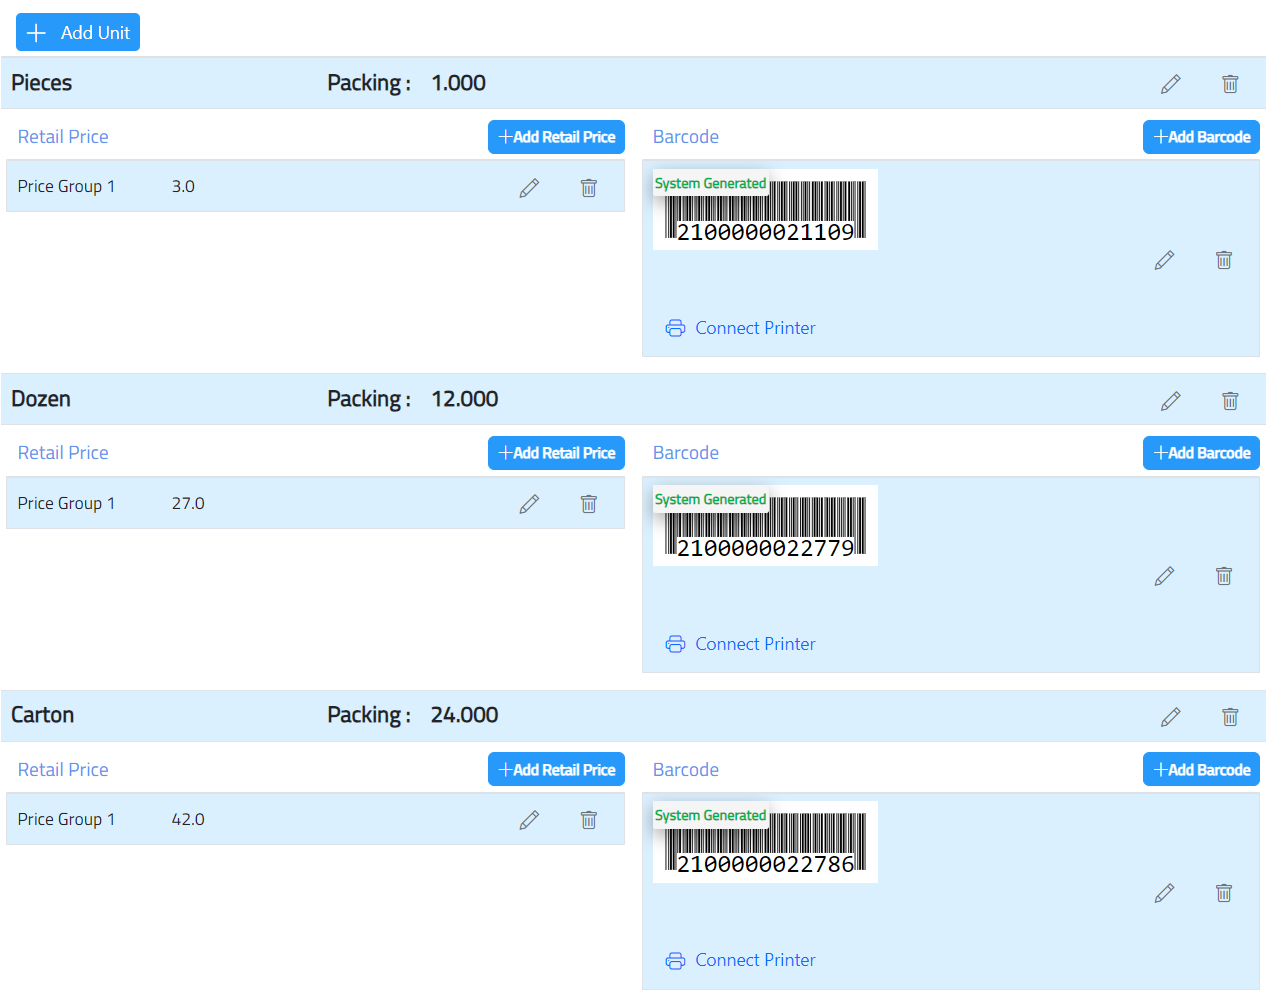Click the system generated barcode image under Pieces
Screen dimensions: 1267x995
pos(765,209)
